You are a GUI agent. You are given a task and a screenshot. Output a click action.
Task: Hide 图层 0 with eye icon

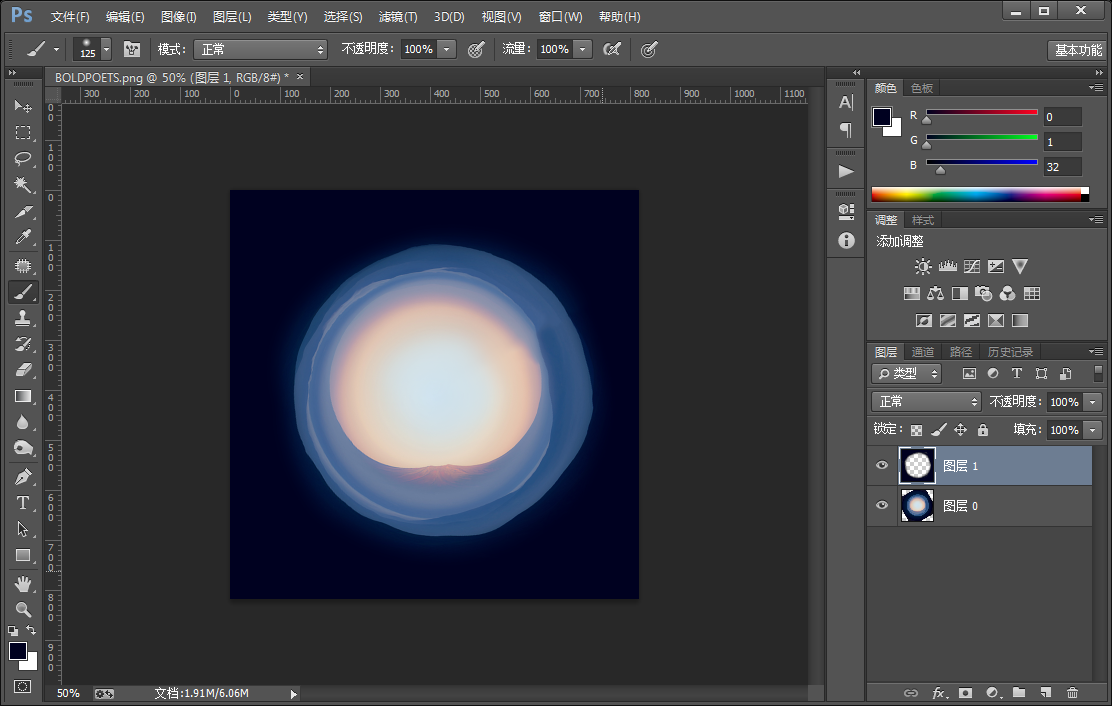(x=882, y=505)
